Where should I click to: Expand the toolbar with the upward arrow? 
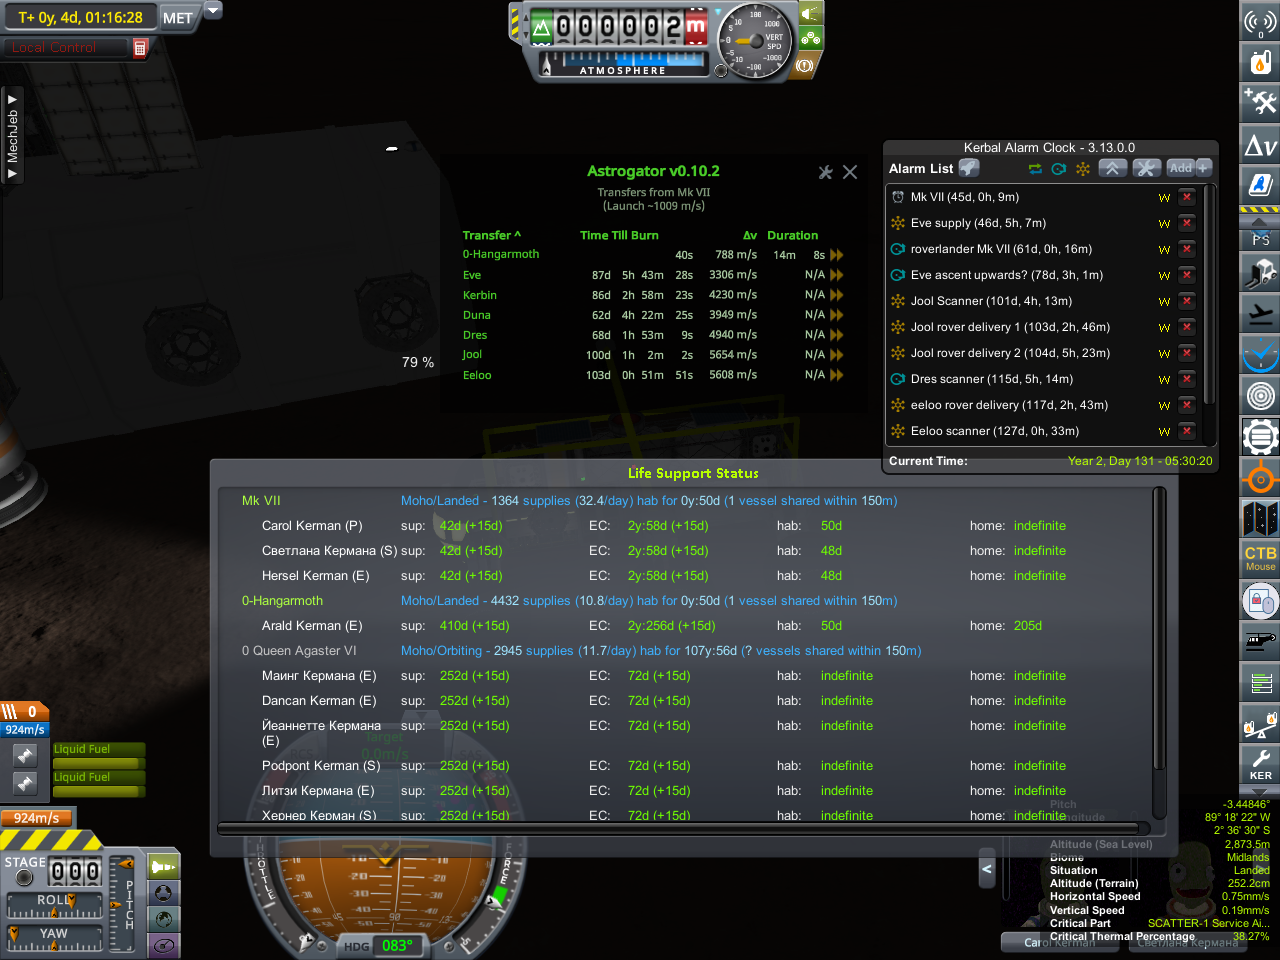point(1260,221)
